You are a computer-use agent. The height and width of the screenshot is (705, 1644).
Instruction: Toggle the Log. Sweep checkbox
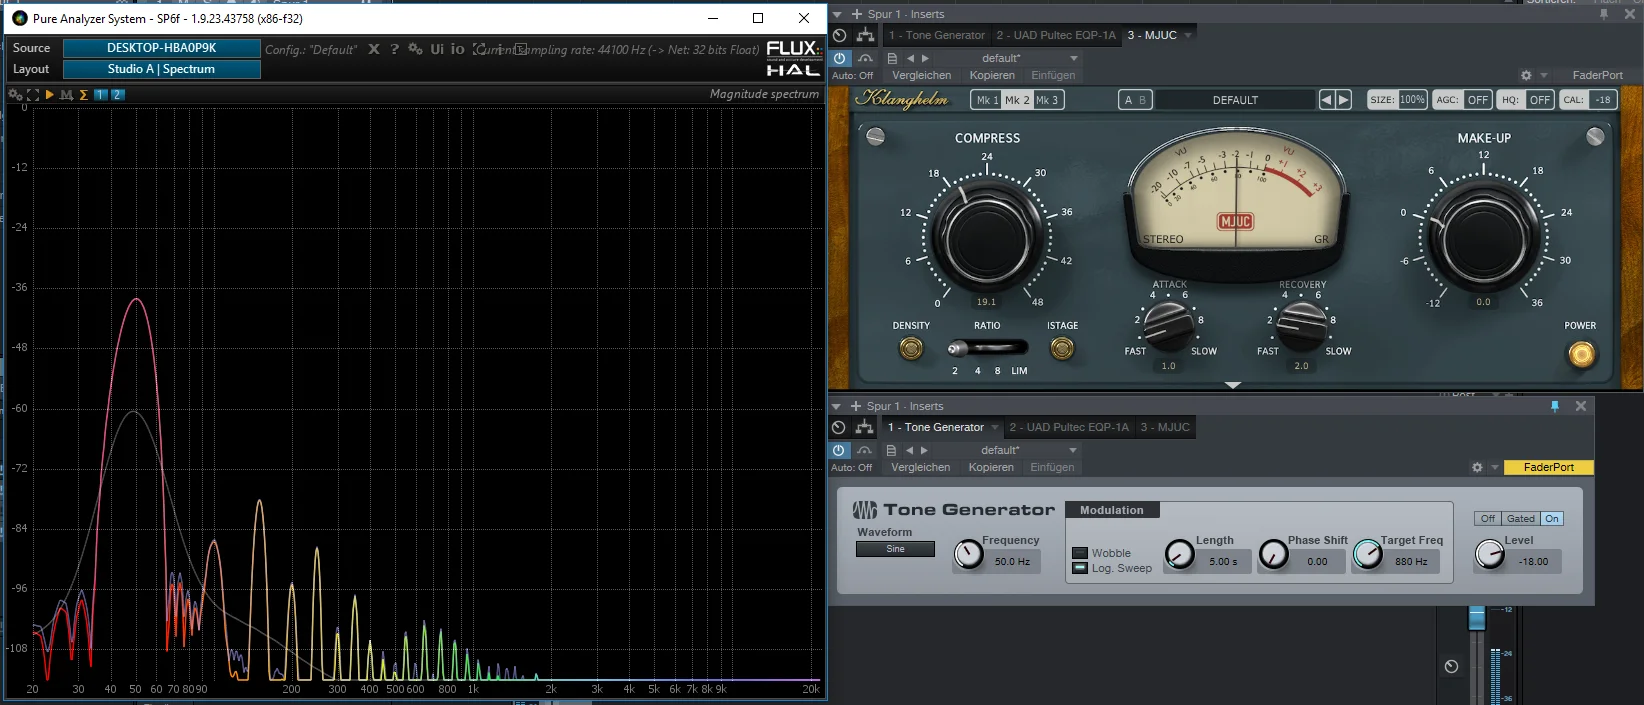pos(1080,568)
